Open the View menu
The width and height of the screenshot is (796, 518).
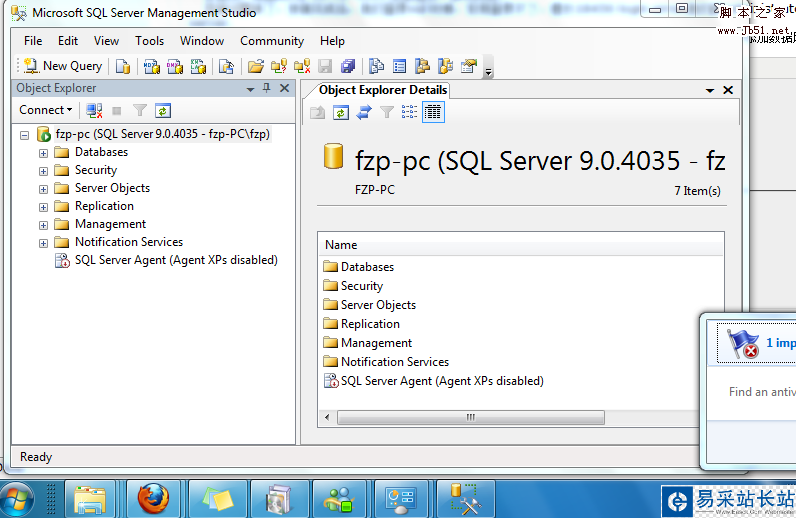pyautogui.click(x=106, y=41)
